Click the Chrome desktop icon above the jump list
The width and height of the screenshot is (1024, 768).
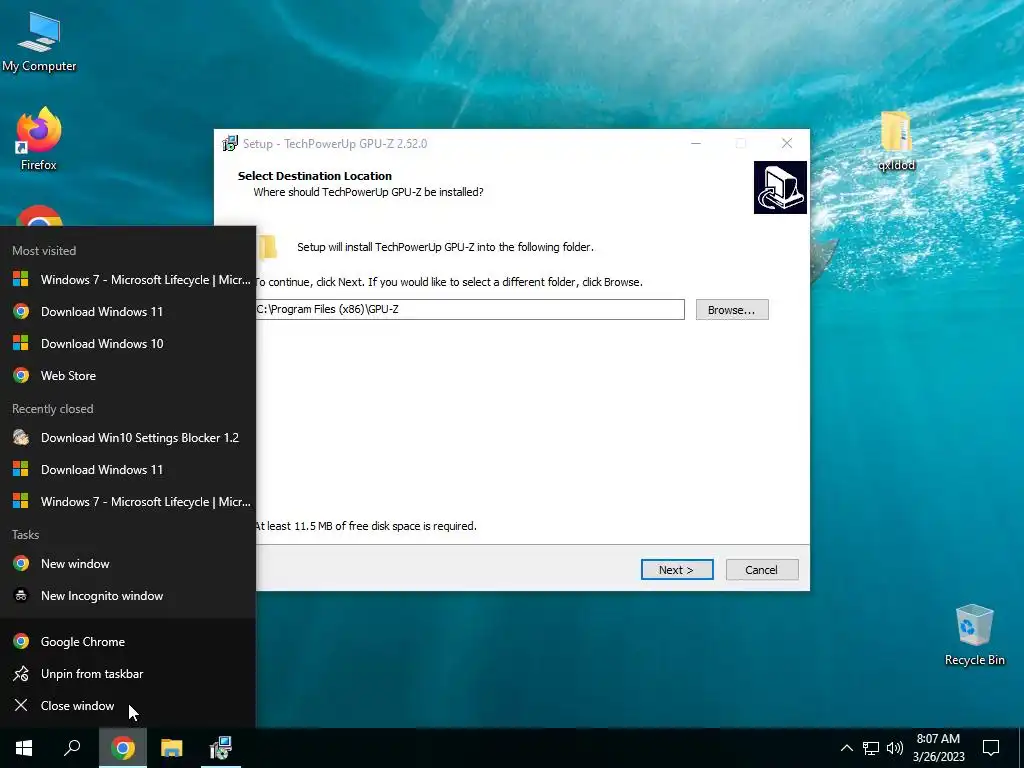tap(39, 217)
